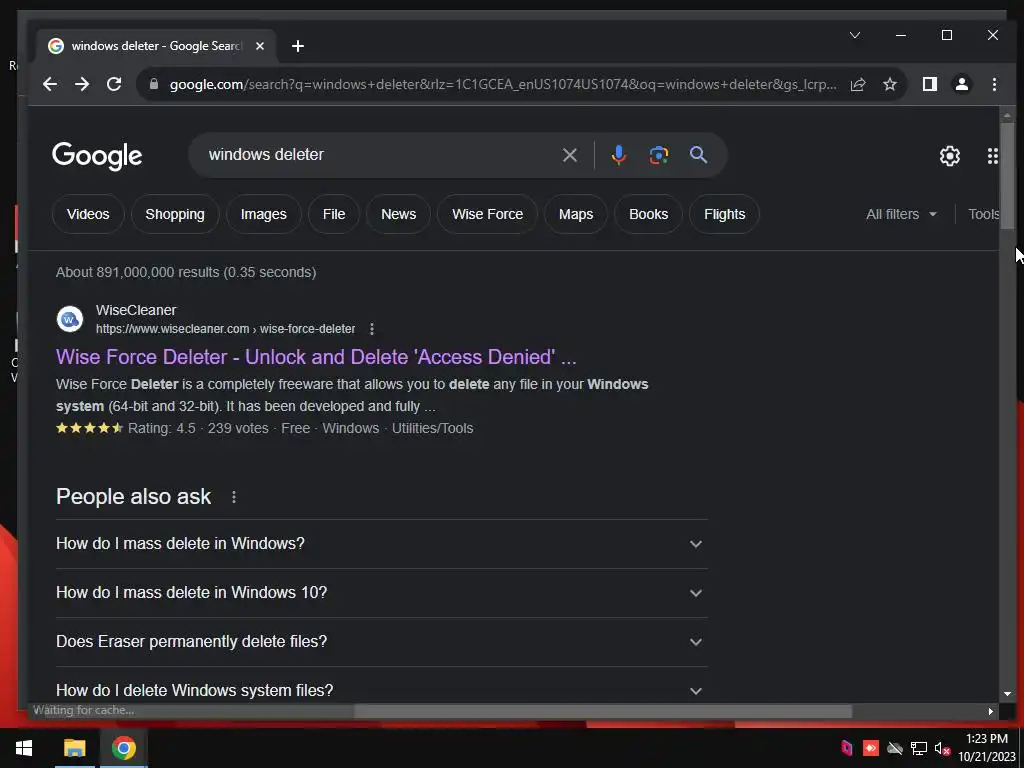The height and width of the screenshot is (768, 1024).
Task: Filter results by Images
Action: coord(264,214)
